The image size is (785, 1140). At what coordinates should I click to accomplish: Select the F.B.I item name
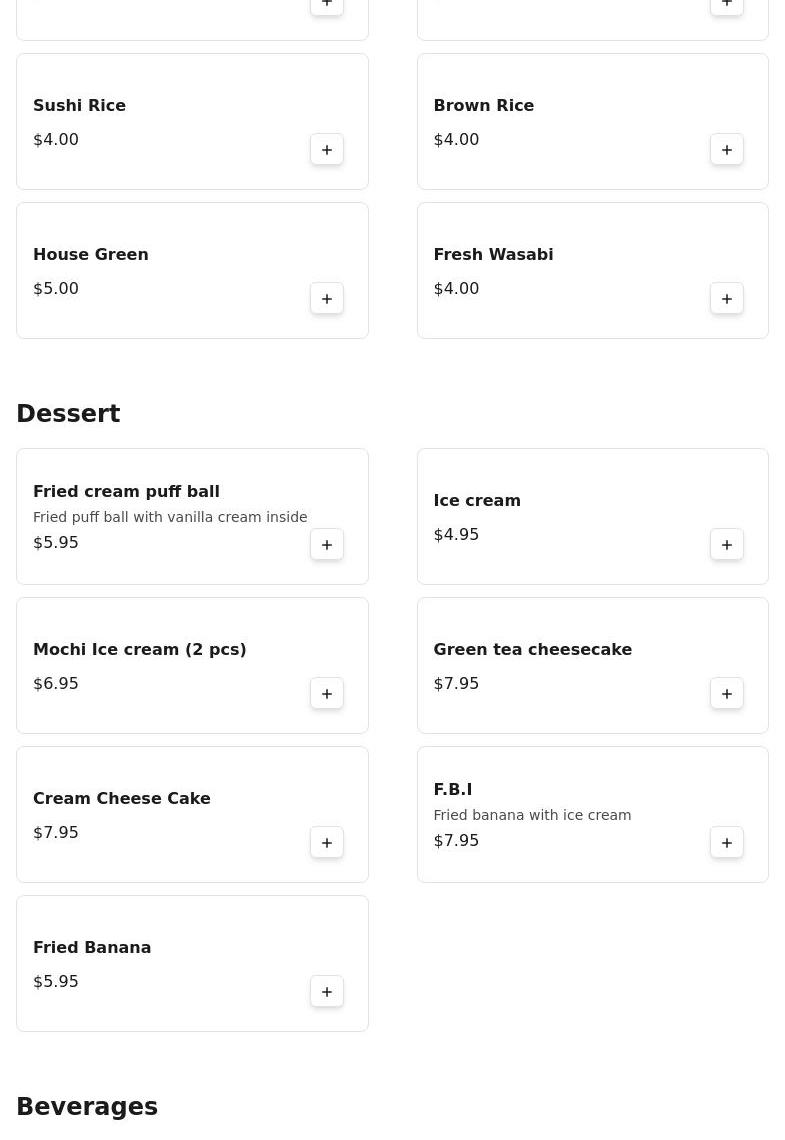(x=452, y=790)
